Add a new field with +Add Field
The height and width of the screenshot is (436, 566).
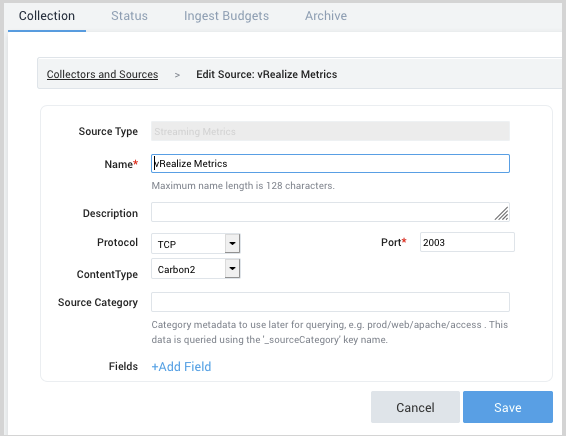click(x=181, y=367)
